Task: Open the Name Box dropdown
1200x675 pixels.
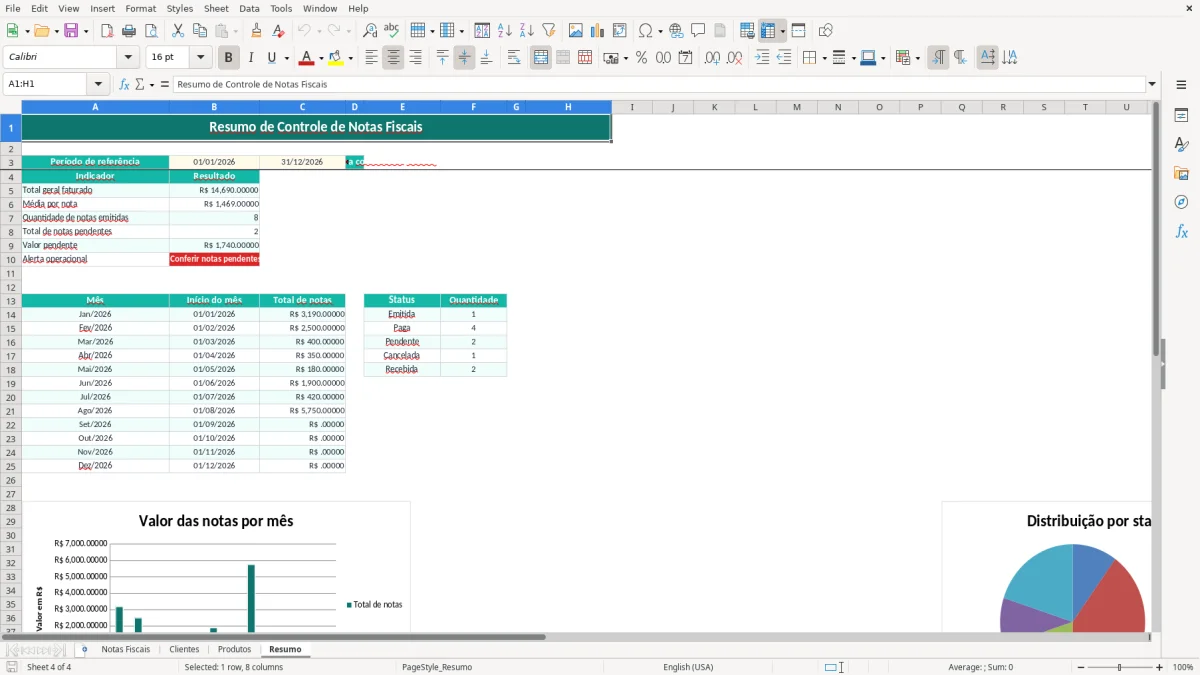Action: 98,85
